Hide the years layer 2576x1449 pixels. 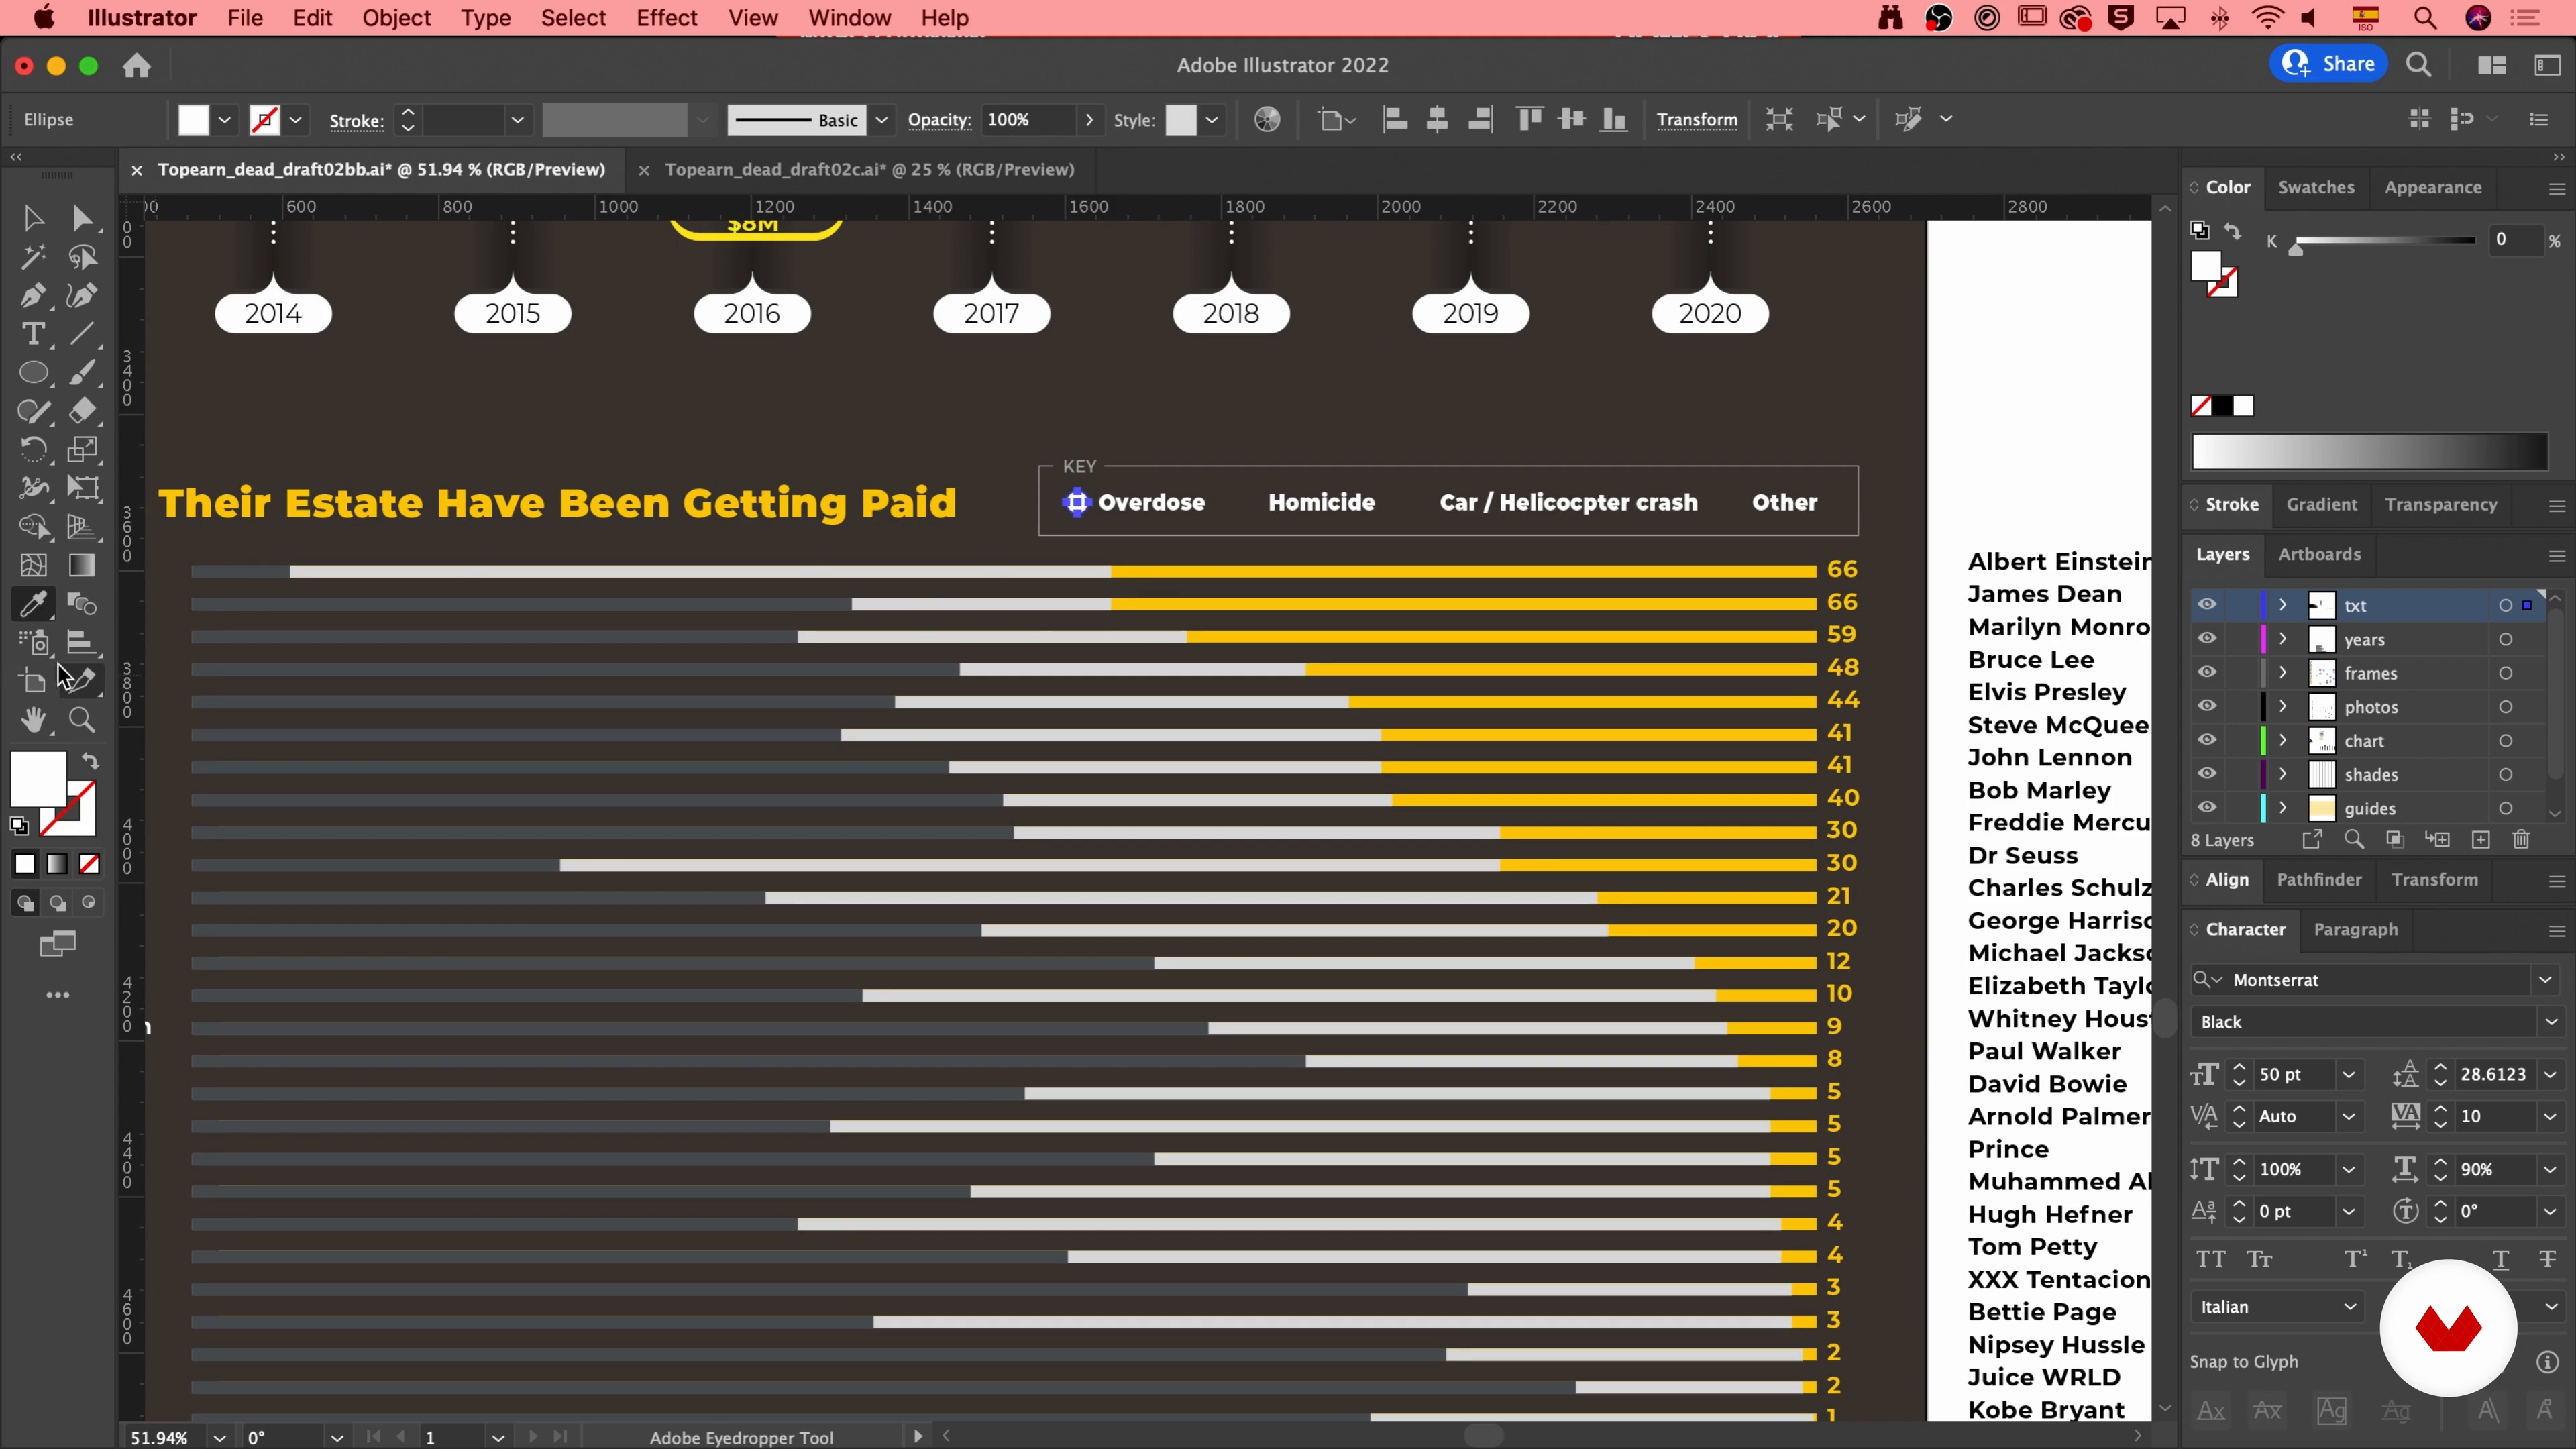pos(2207,639)
